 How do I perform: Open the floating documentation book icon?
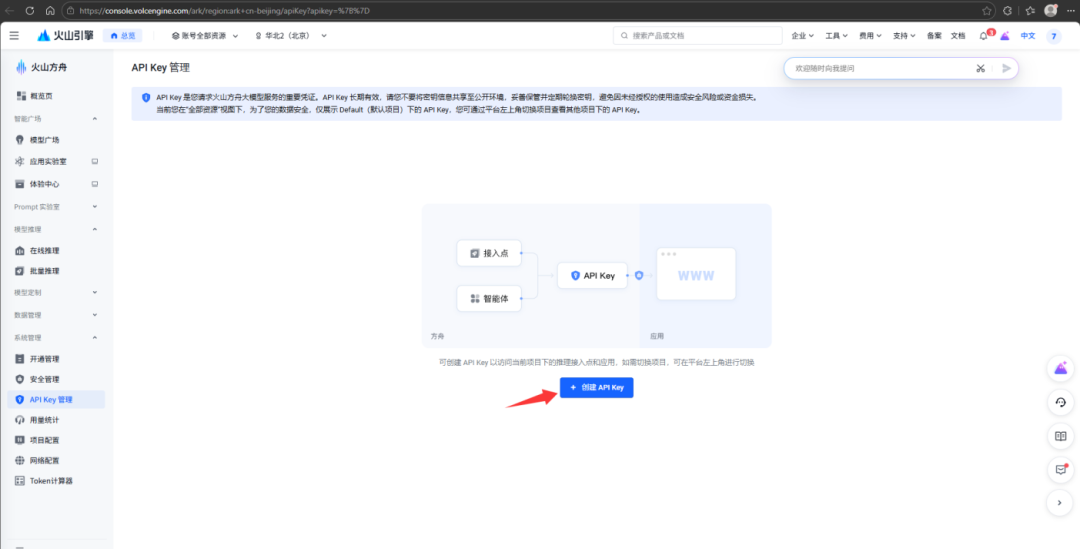(1060, 436)
